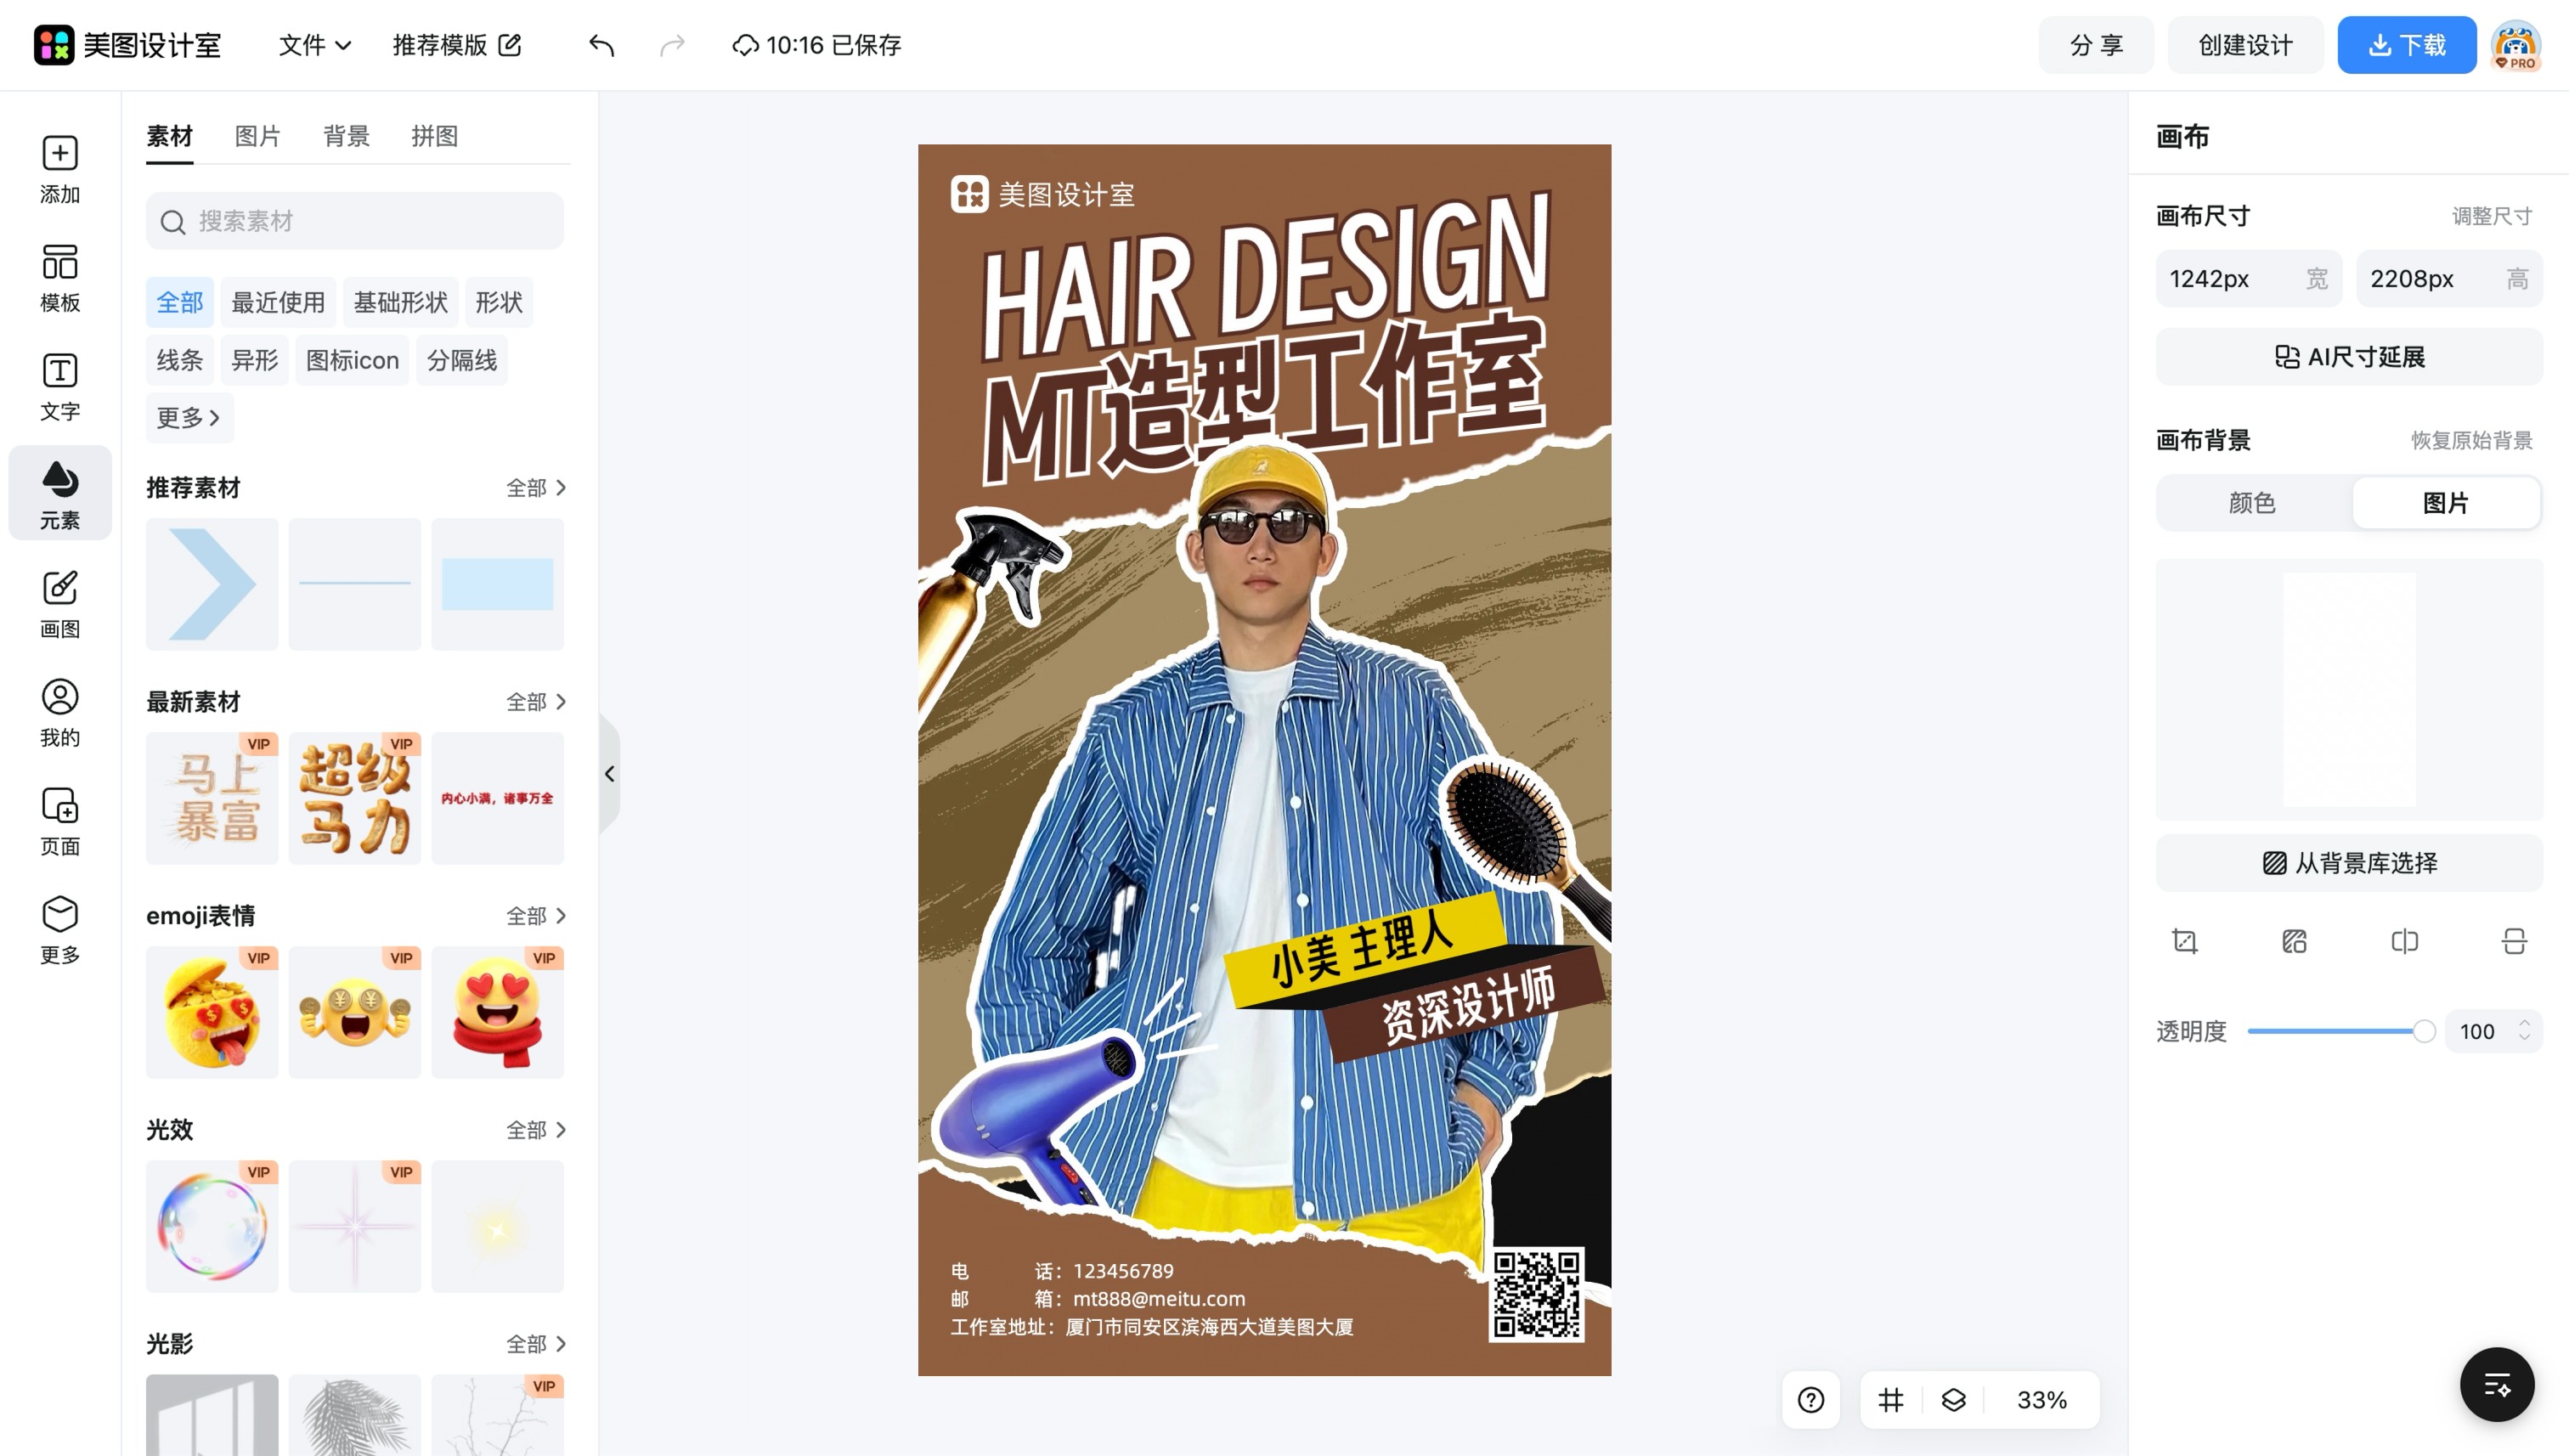This screenshot has width=2569, height=1456.
Task: Click the edit pencil next to 推荐模版
Action: pos(510,45)
